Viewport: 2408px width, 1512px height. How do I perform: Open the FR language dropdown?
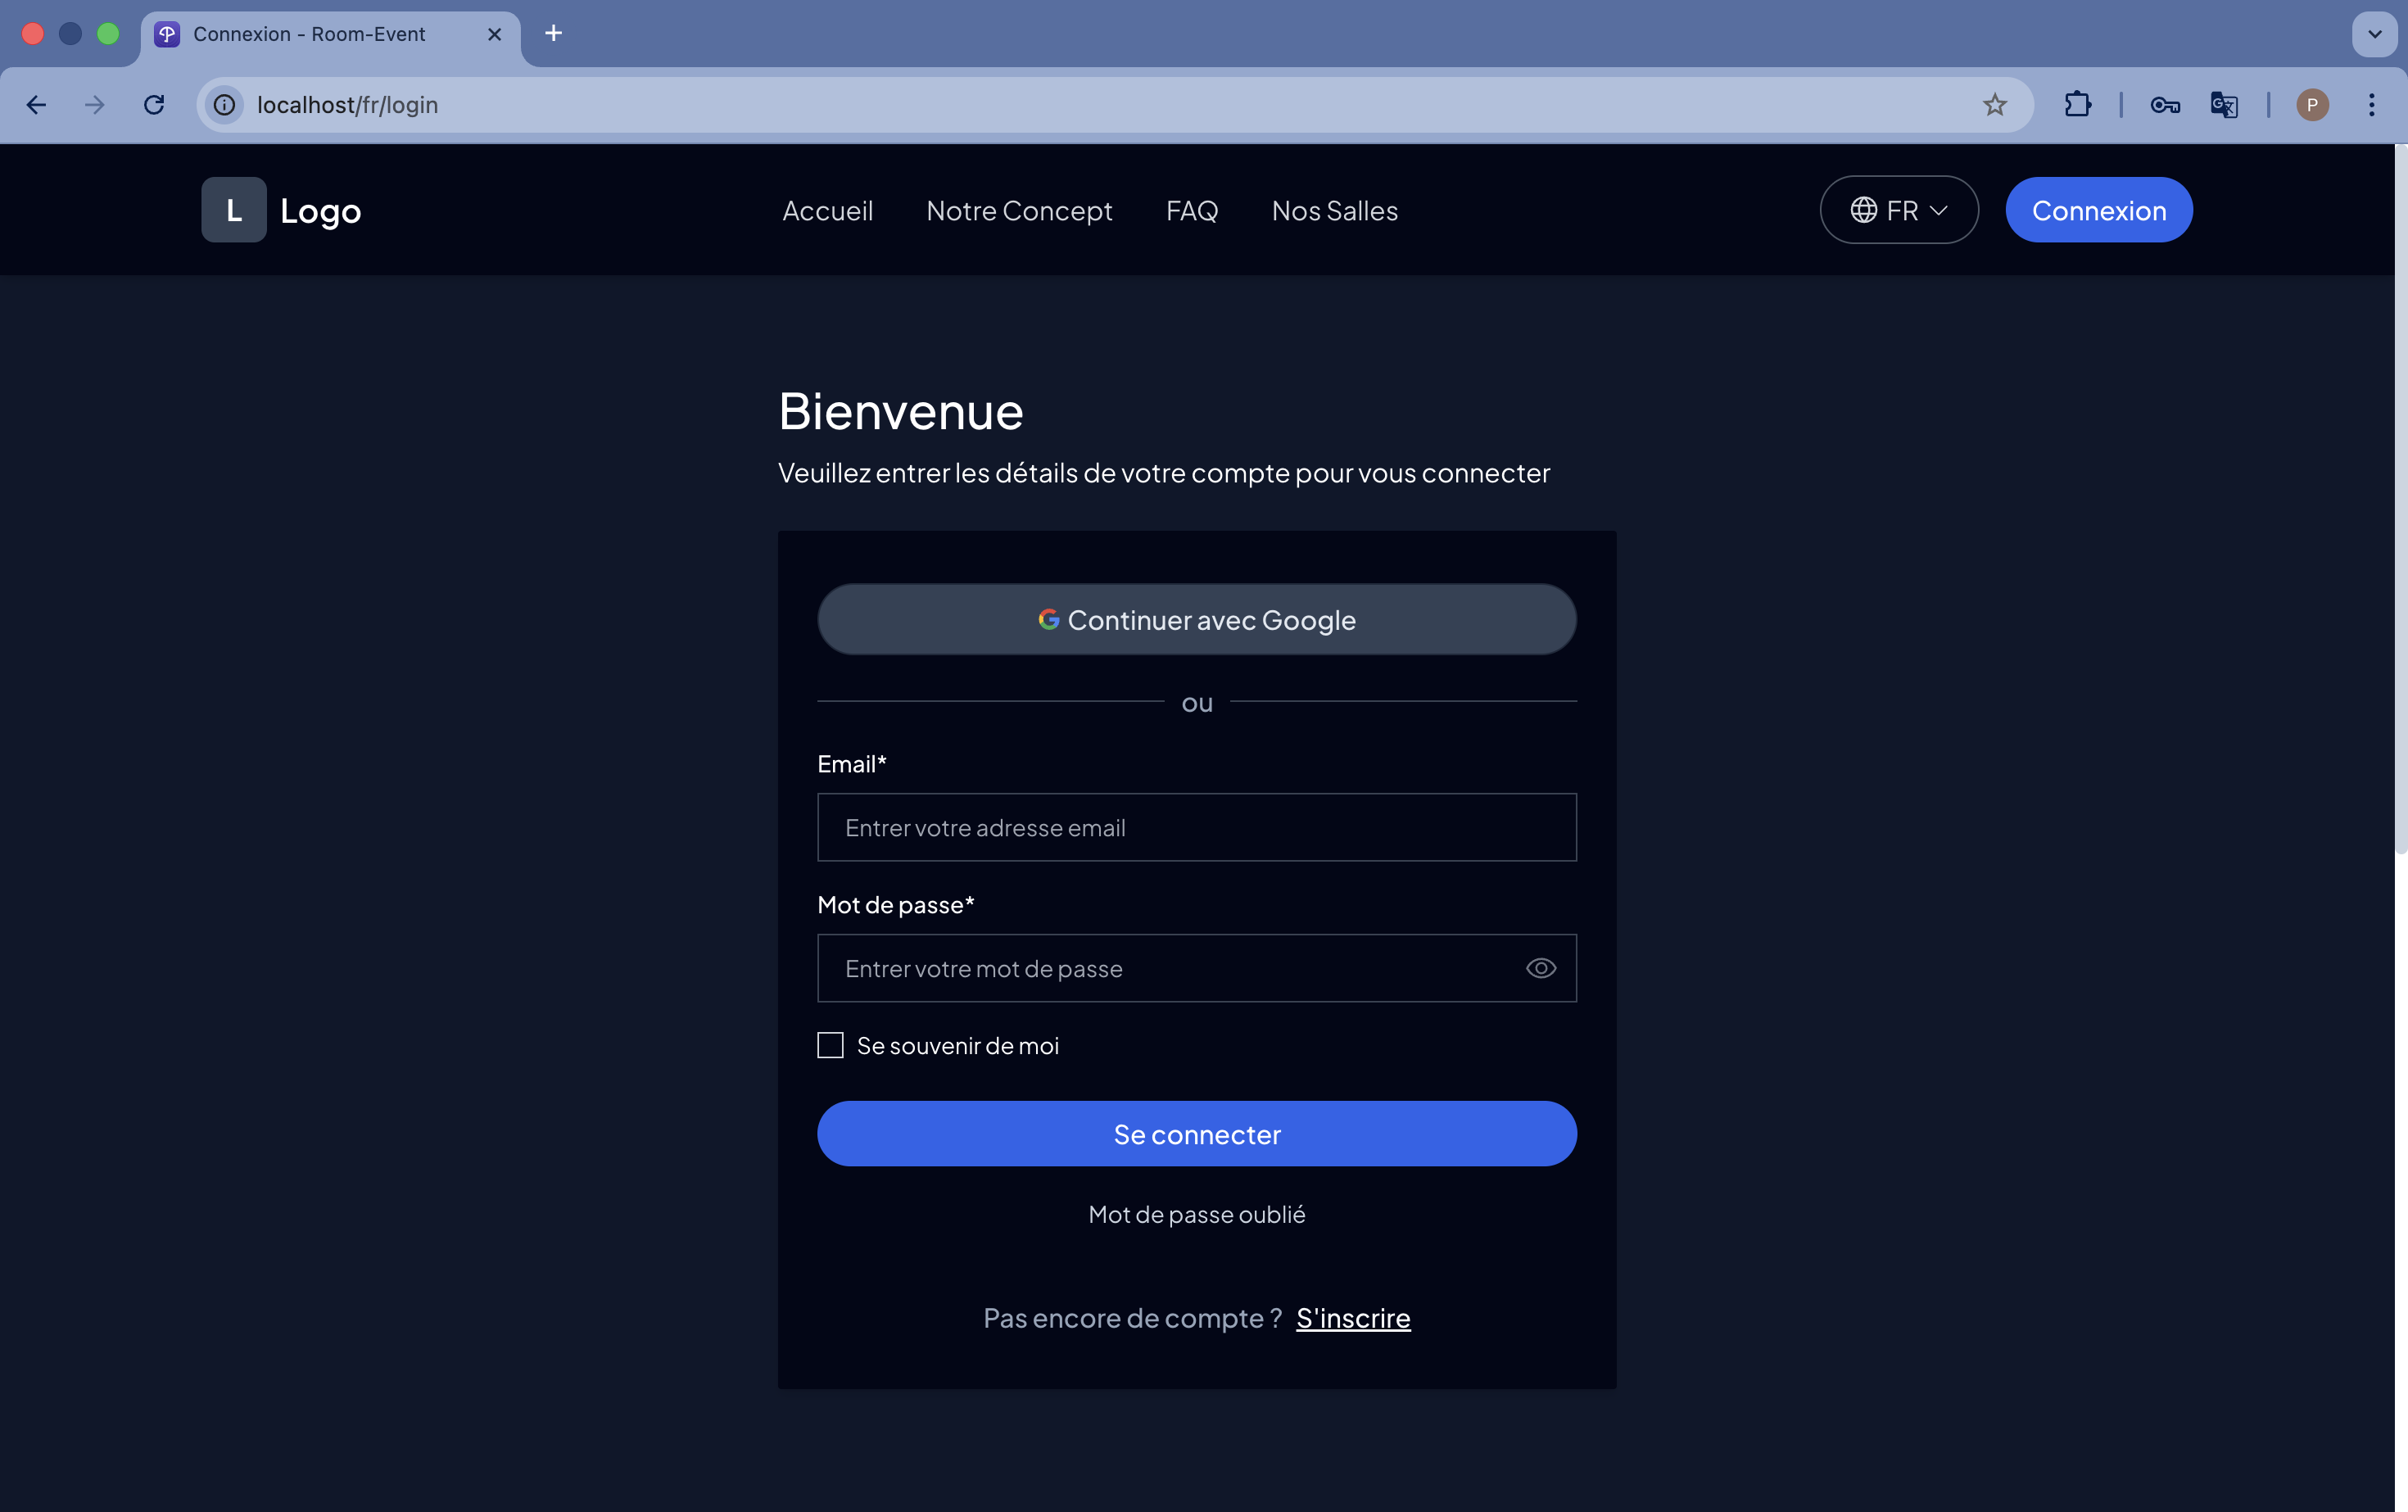point(1898,210)
